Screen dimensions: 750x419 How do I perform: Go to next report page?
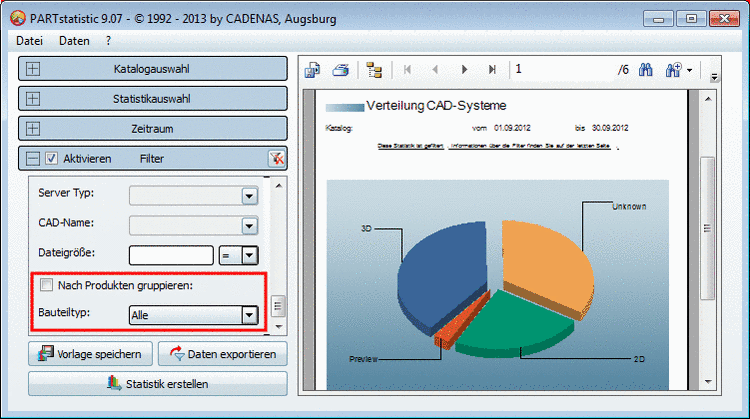pos(464,69)
